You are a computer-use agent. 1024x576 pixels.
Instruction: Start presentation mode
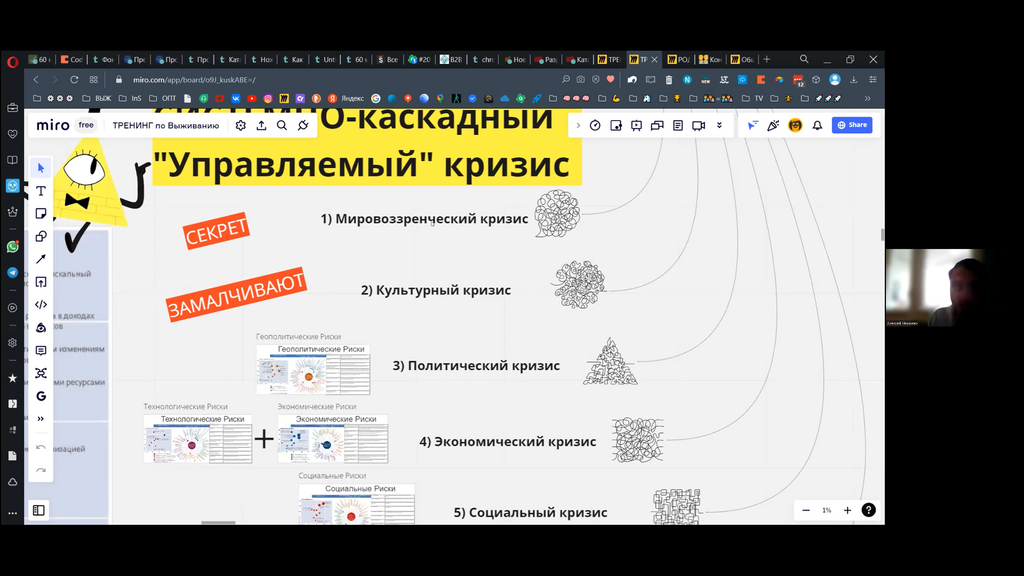[x=636, y=125]
